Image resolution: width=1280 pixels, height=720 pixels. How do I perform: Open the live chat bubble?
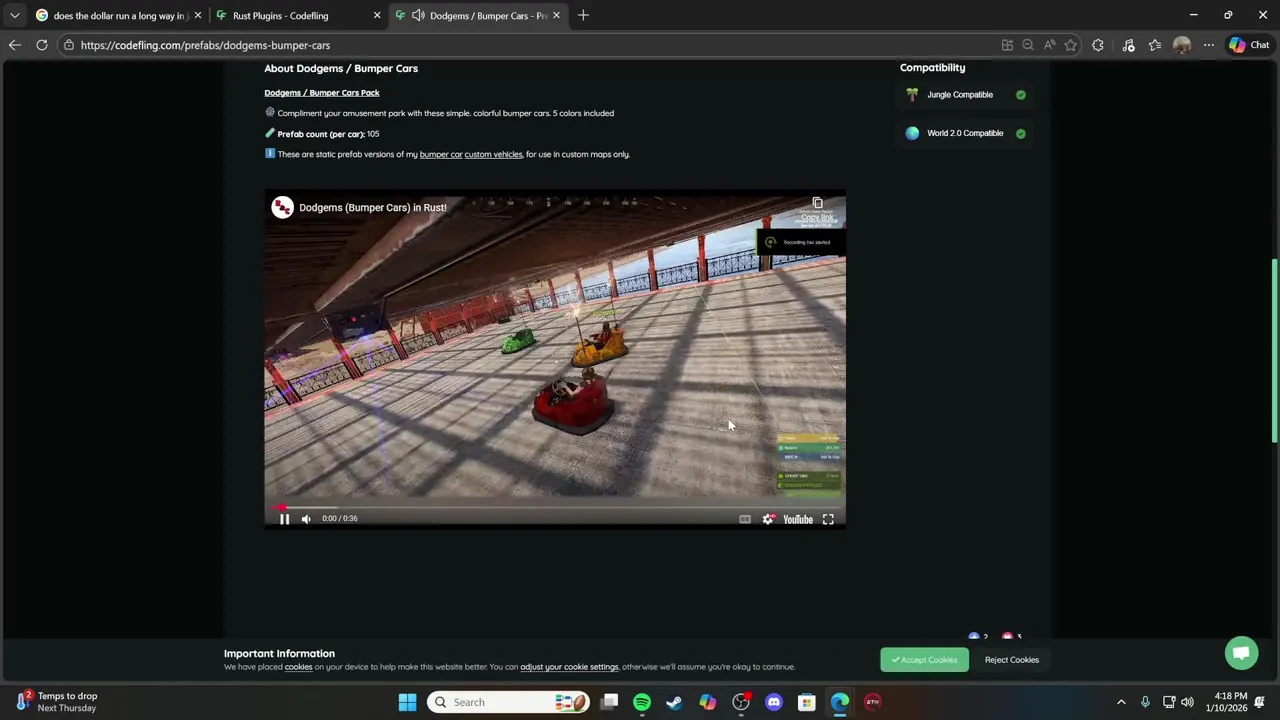pos(1241,653)
